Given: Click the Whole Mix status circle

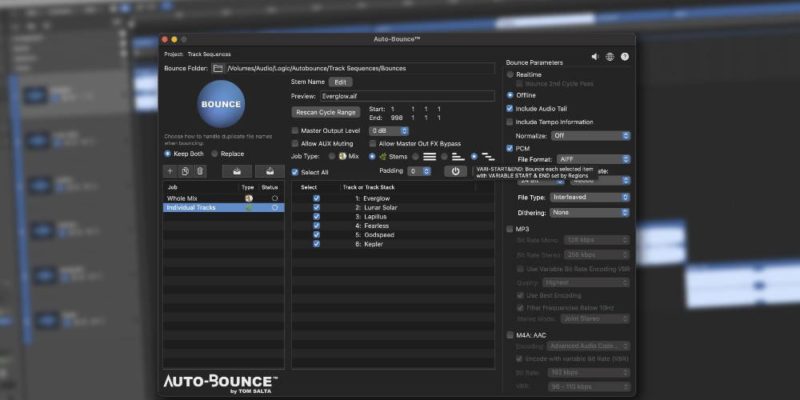Looking at the screenshot, I should pyautogui.click(x=275, y=198).
